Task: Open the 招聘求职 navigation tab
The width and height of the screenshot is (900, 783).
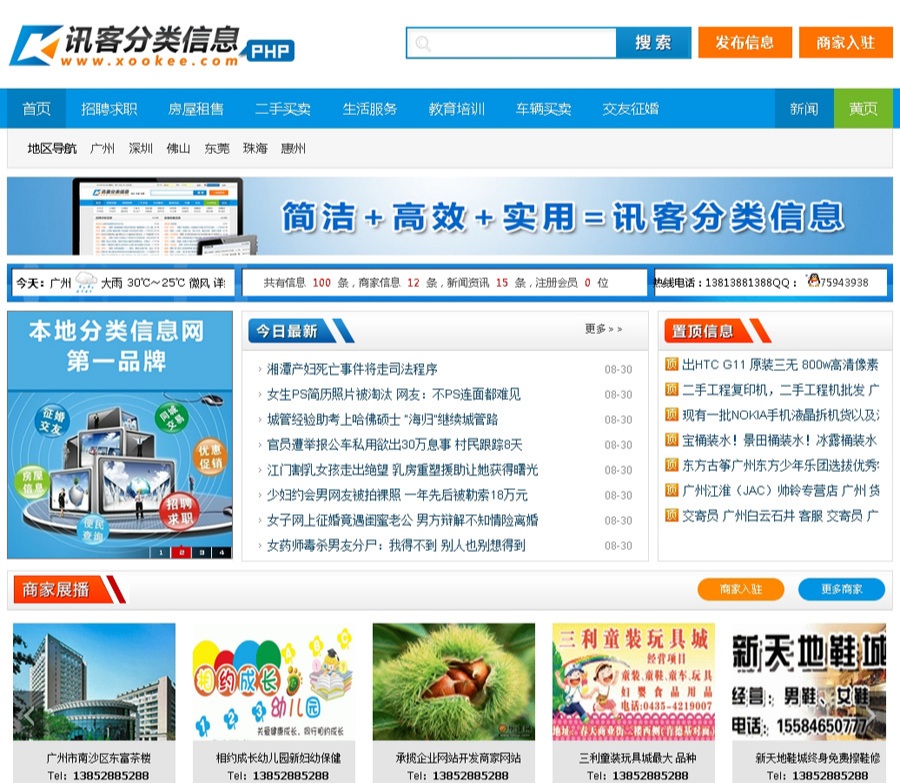Action: (x=109, y=109)
